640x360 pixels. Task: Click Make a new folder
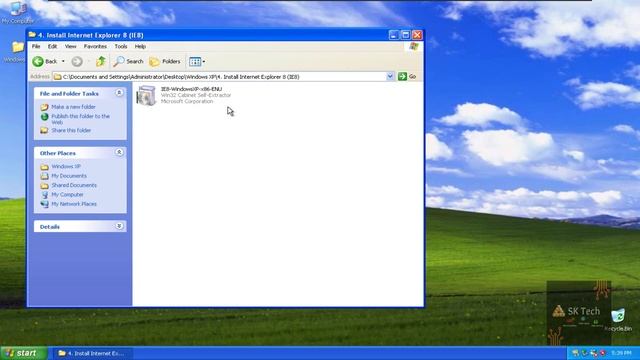point(73,107)
